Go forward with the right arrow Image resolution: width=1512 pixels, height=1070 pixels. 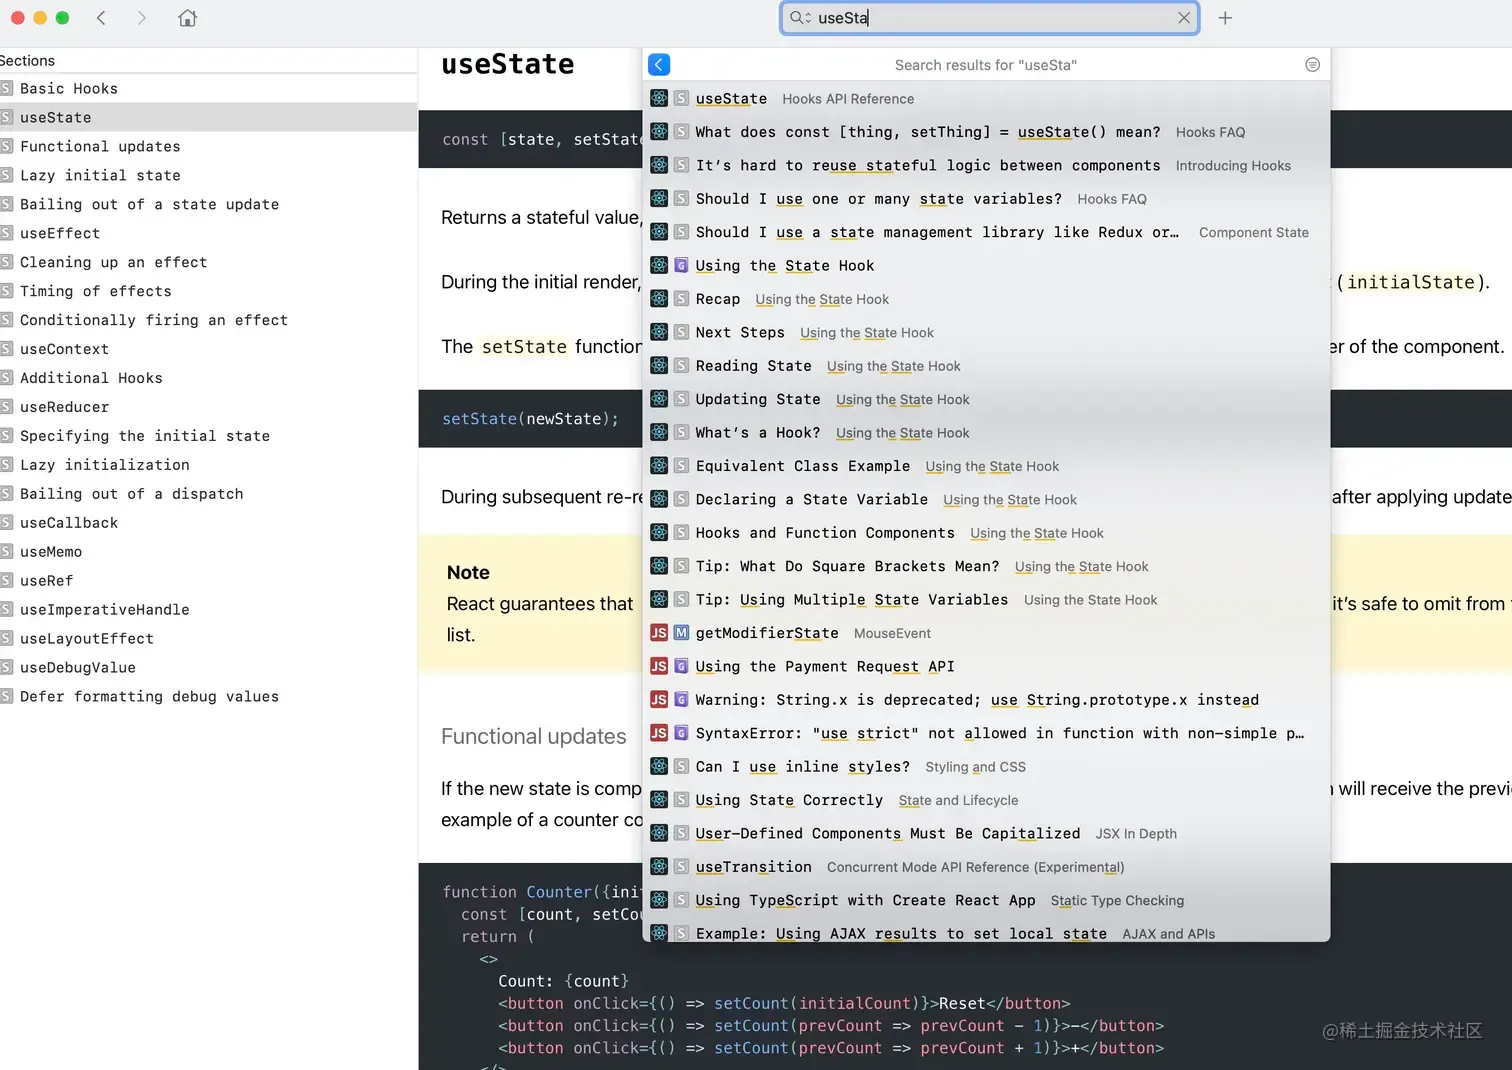[x=141, y=18]
